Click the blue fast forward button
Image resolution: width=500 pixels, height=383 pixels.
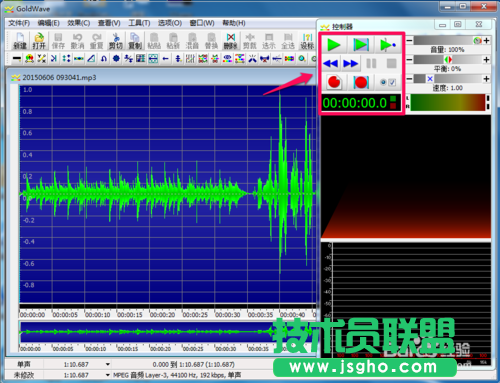tap(350, 63)
